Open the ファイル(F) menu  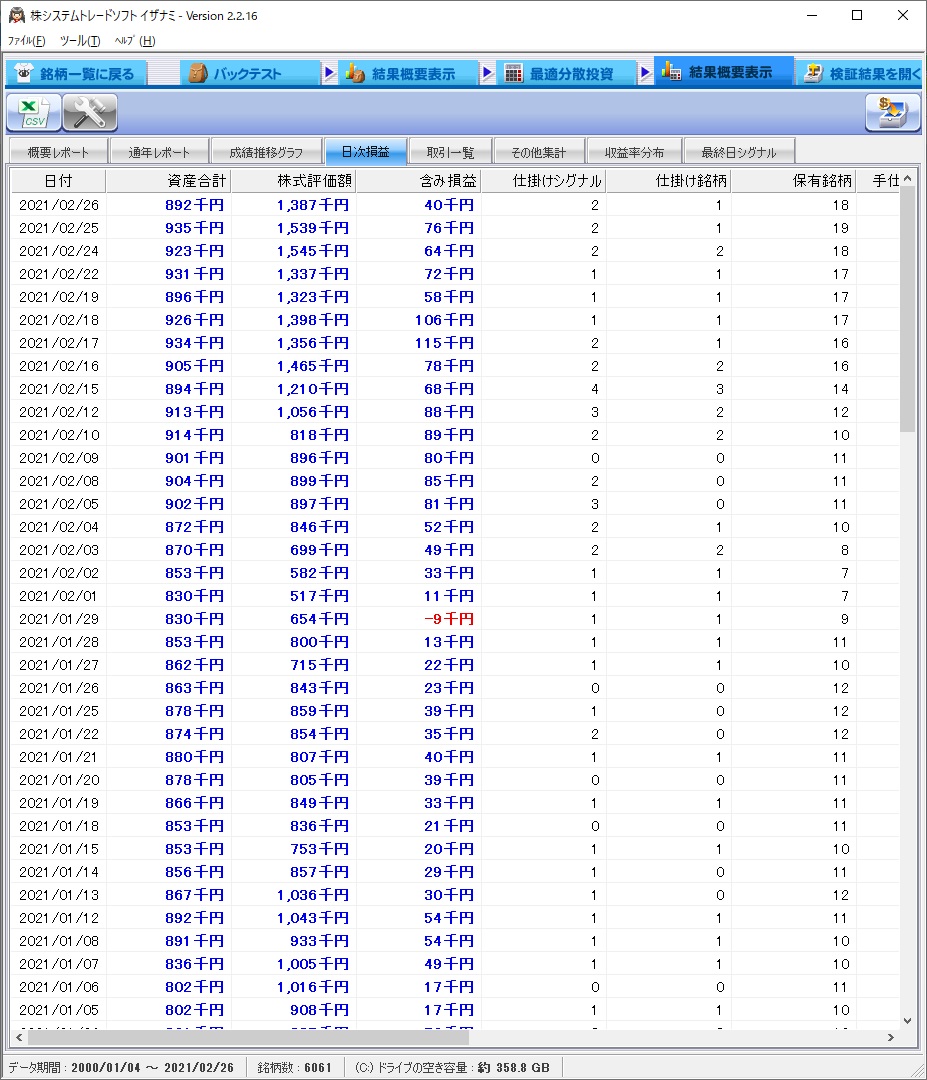pos(27,41)
